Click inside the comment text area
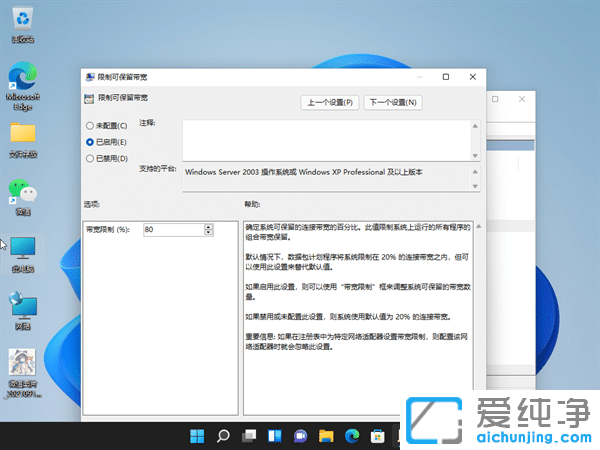The image size is (600, 450). pos(327,140)
